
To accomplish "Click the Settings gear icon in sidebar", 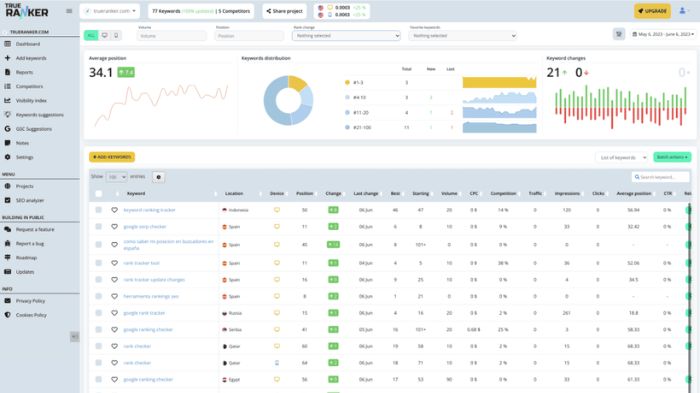I will click(x=8, y=157).
